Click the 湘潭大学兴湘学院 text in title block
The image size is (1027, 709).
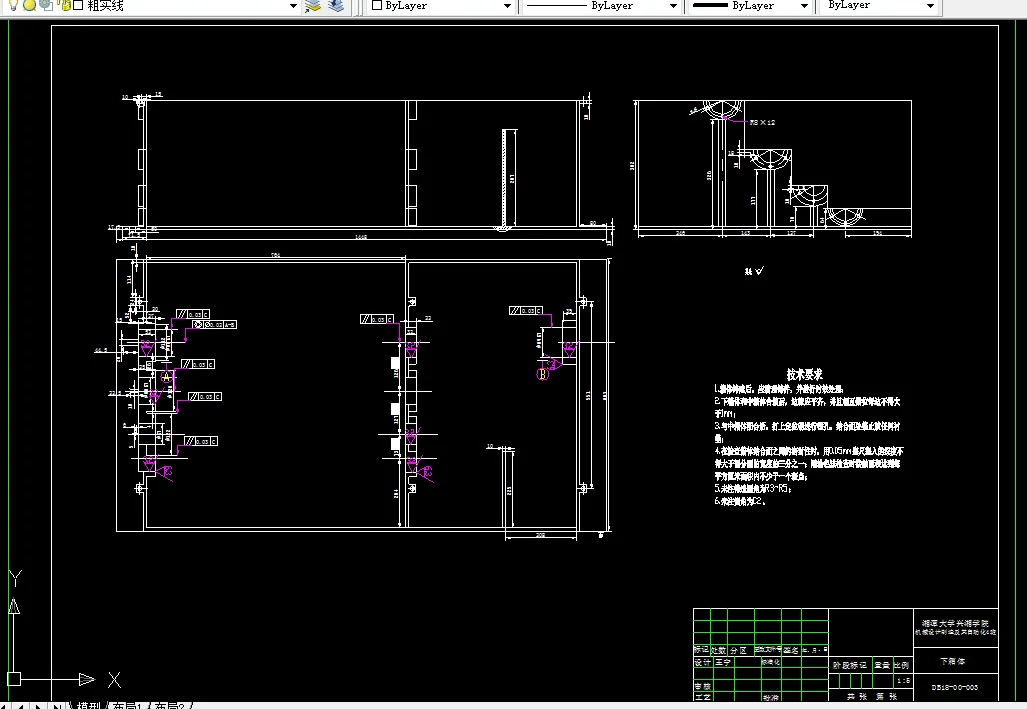(956, 623)
